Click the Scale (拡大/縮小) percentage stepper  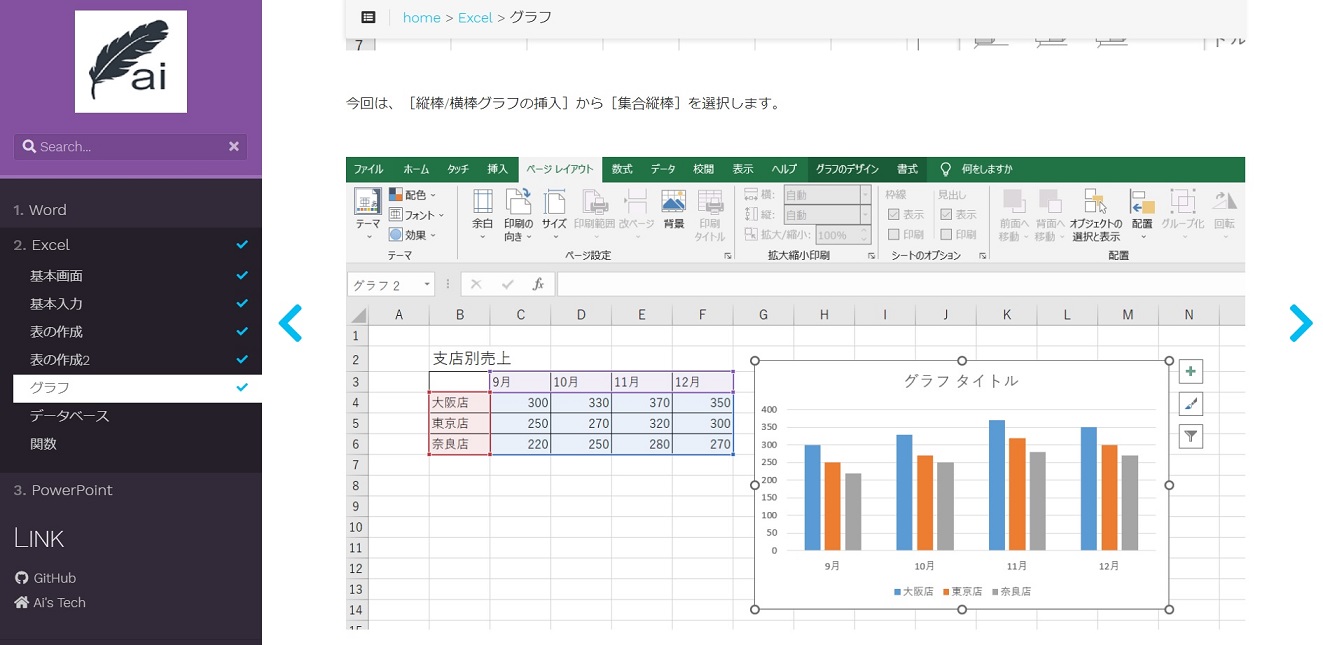pos(866,235)
